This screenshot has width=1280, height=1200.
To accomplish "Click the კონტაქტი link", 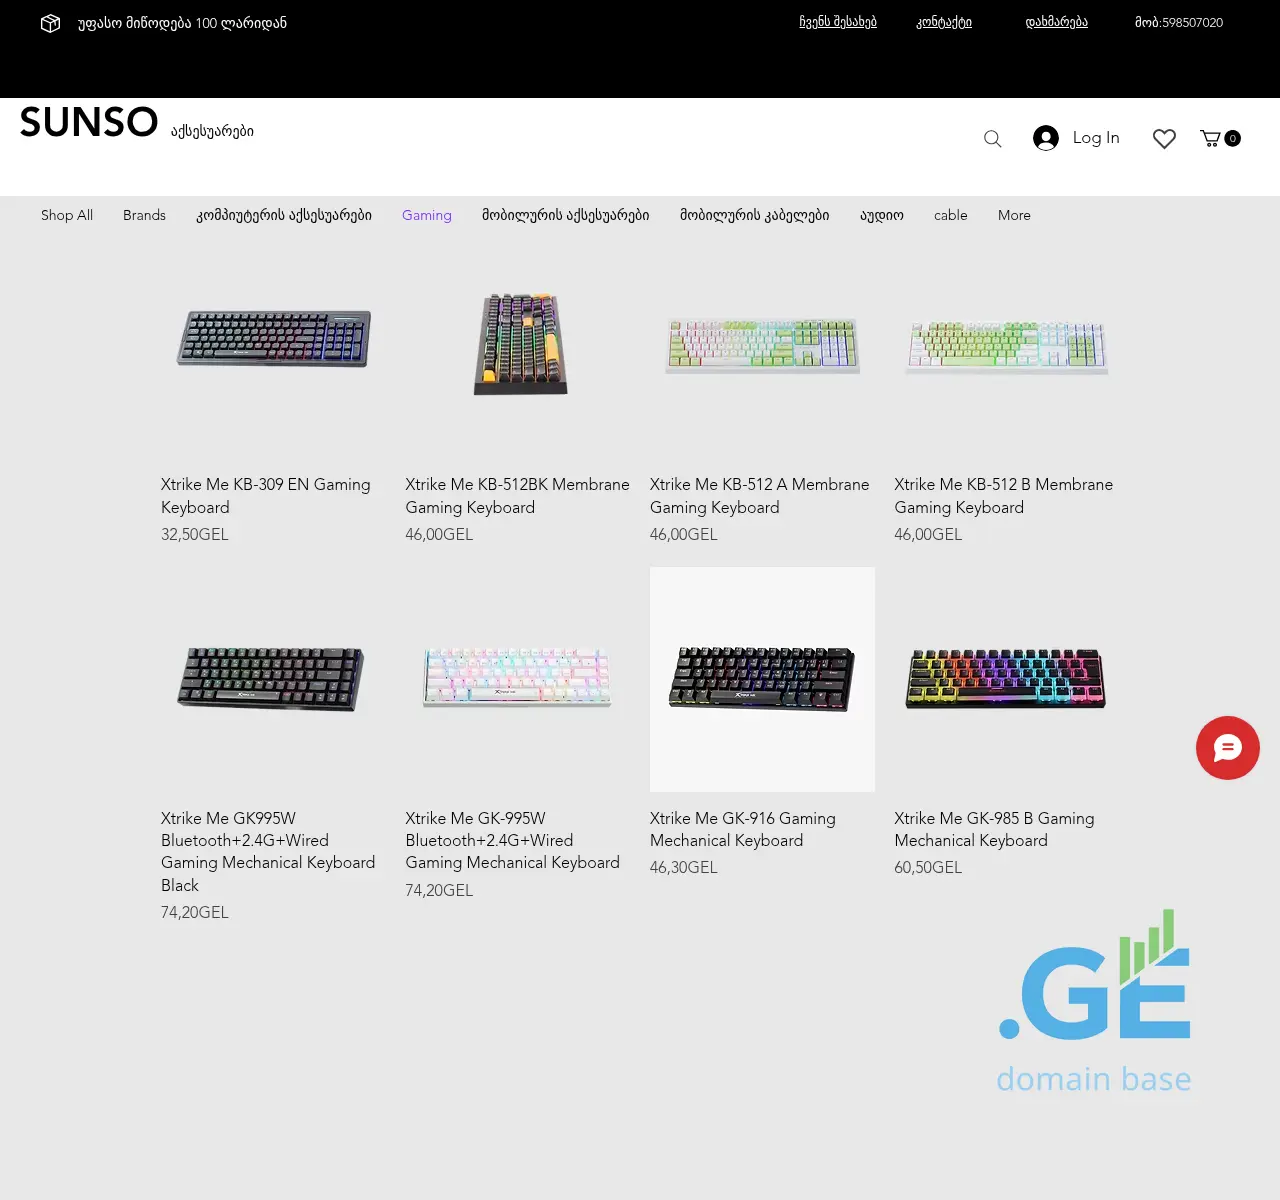I will point(942,22).
